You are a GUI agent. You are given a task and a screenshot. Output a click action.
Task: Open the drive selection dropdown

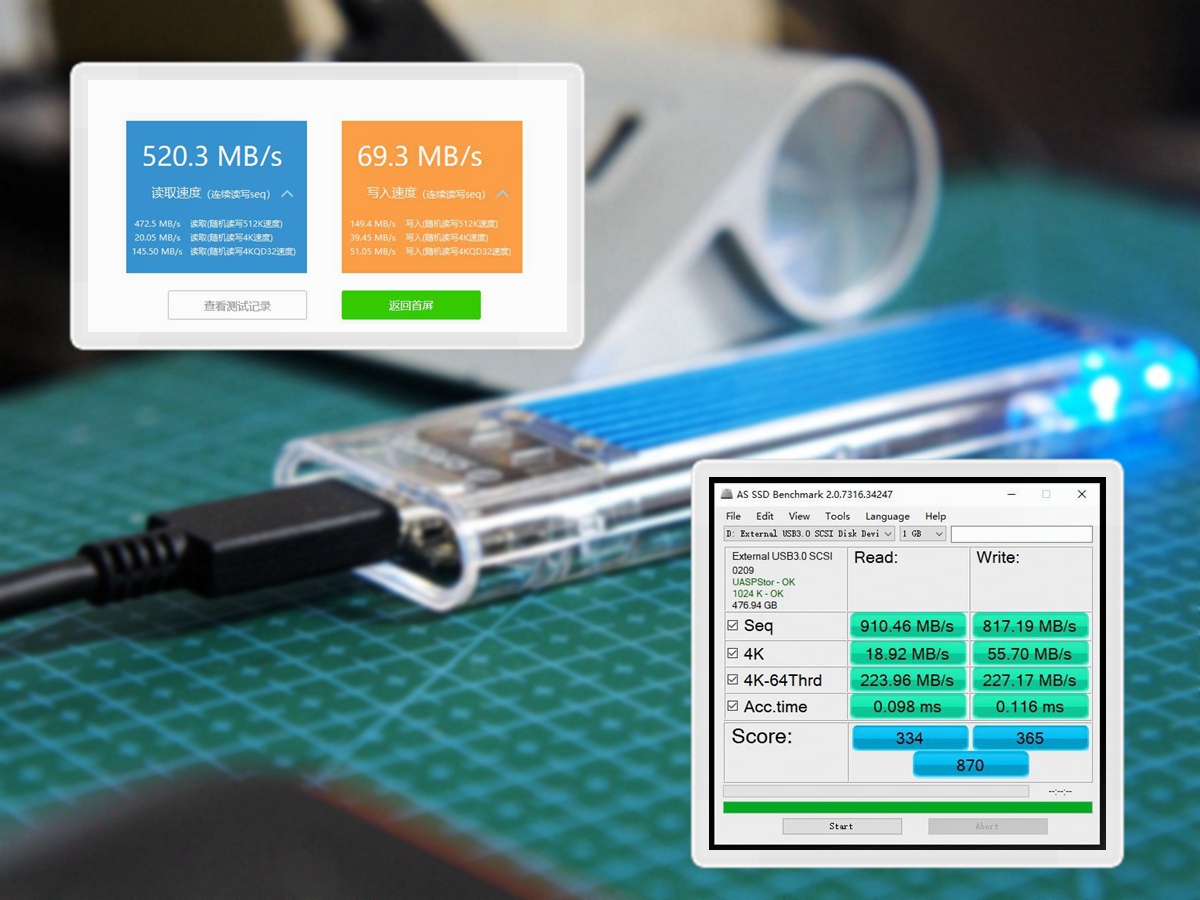click(x=809, y=534)
